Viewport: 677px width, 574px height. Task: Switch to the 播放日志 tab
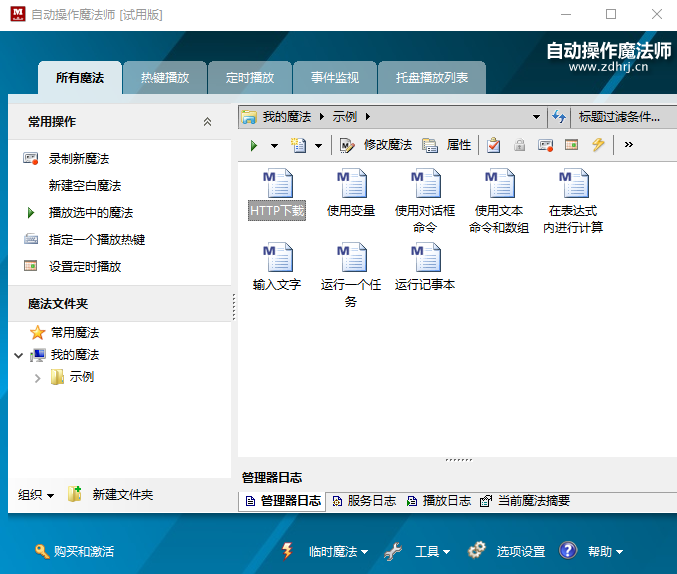pyautogui.click(x=439, y=501)
